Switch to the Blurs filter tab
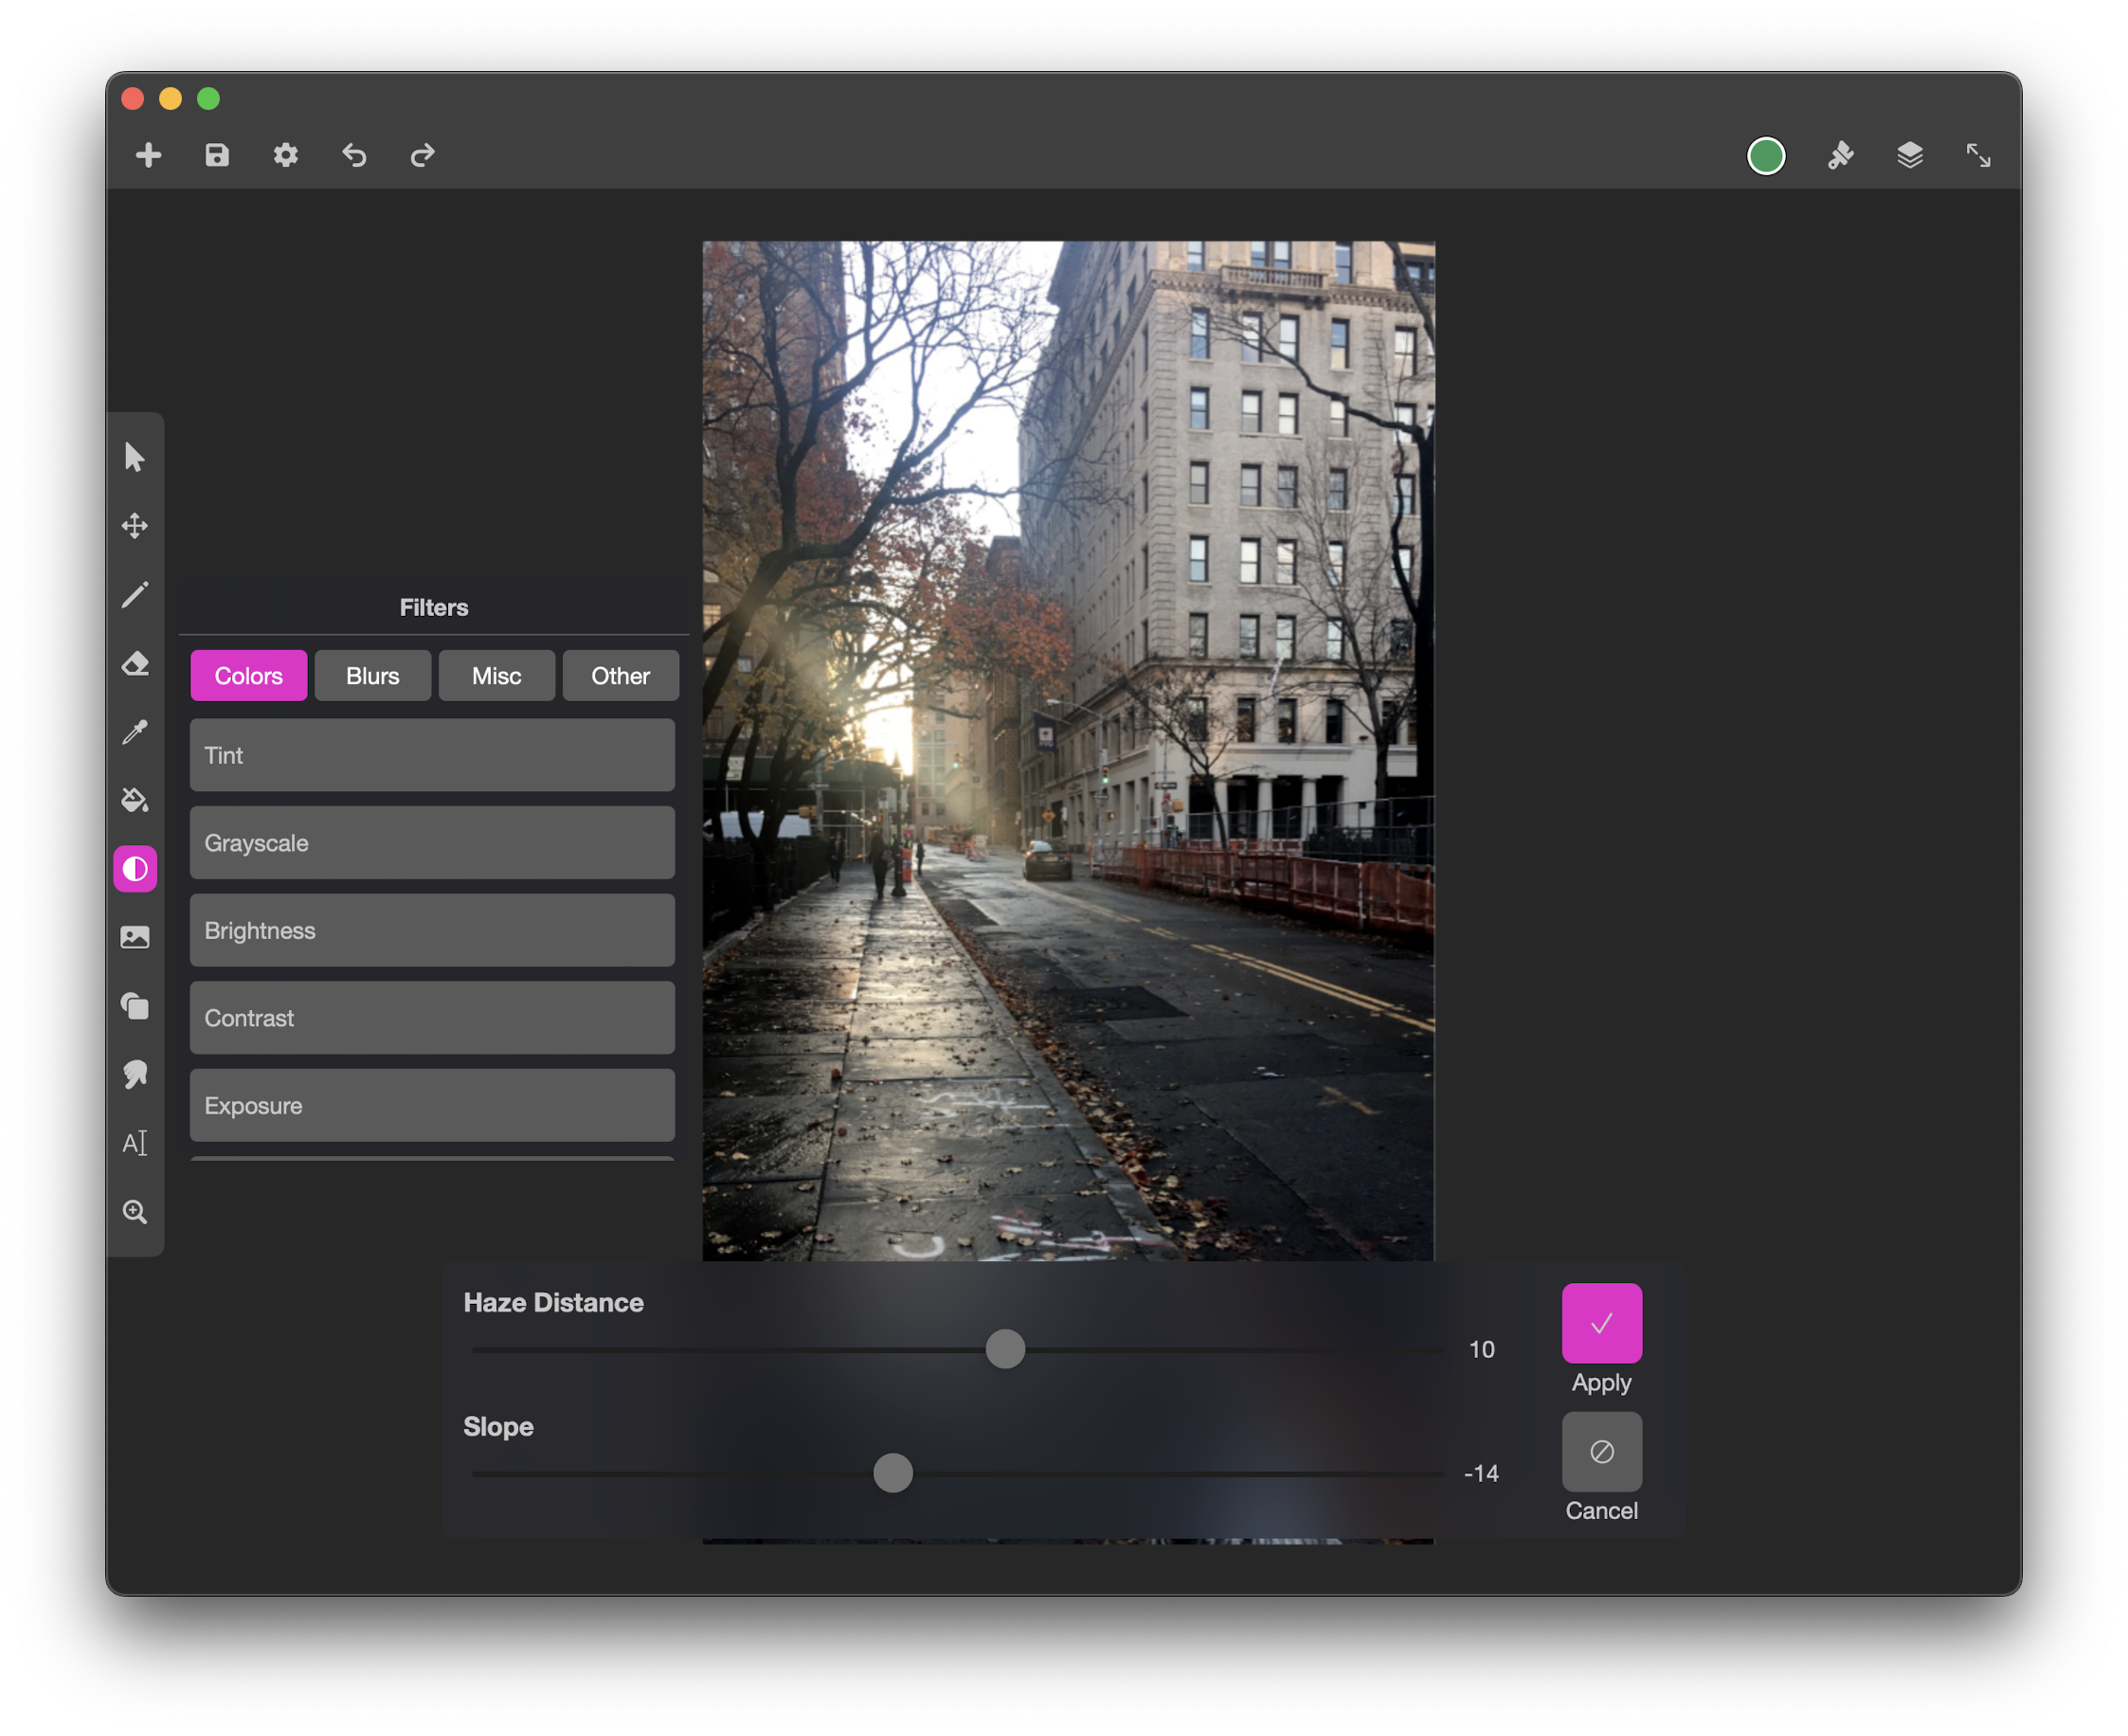Image resolution: width=2128 pixels, height=1736 pixels. click(x=372, y=676)
